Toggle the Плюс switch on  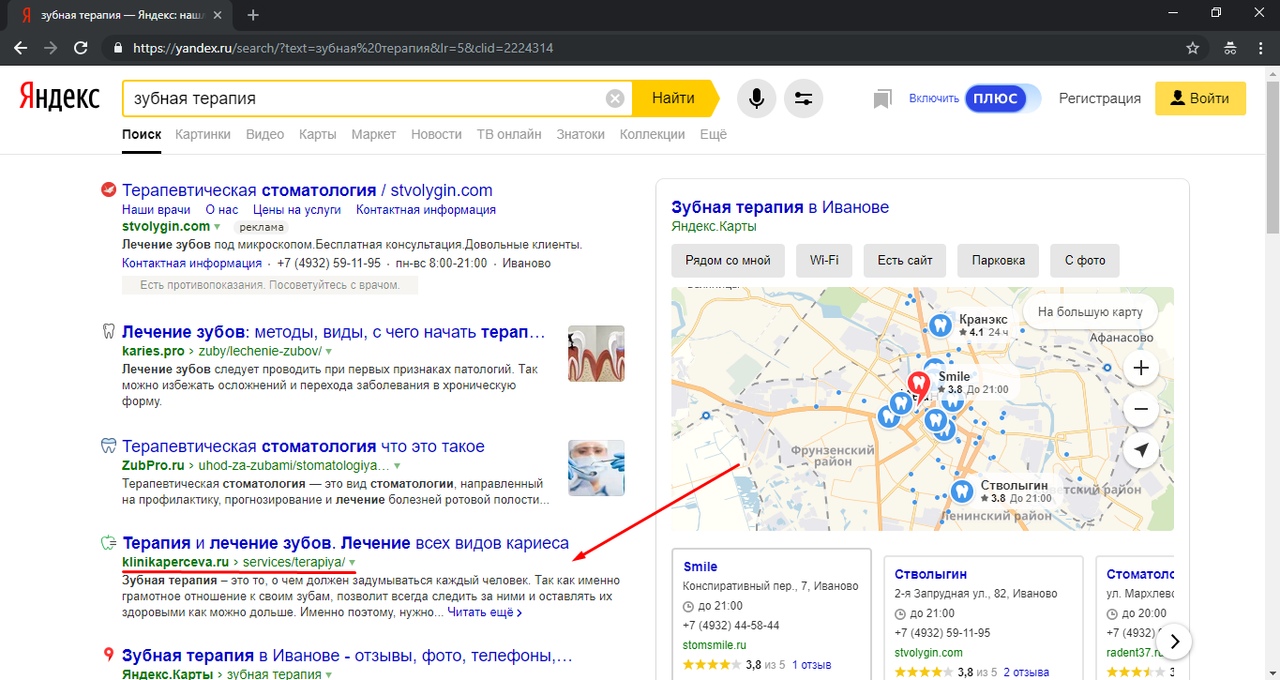click(1002, 98)
